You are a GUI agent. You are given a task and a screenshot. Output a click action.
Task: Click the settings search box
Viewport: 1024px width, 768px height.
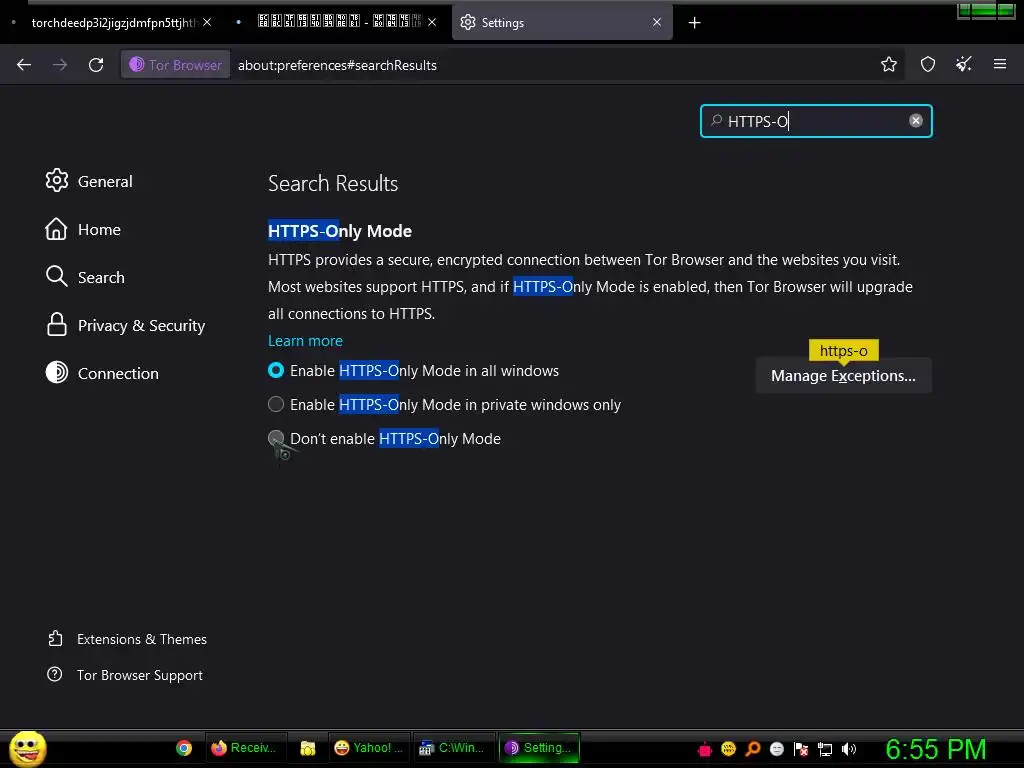point(816,121)
